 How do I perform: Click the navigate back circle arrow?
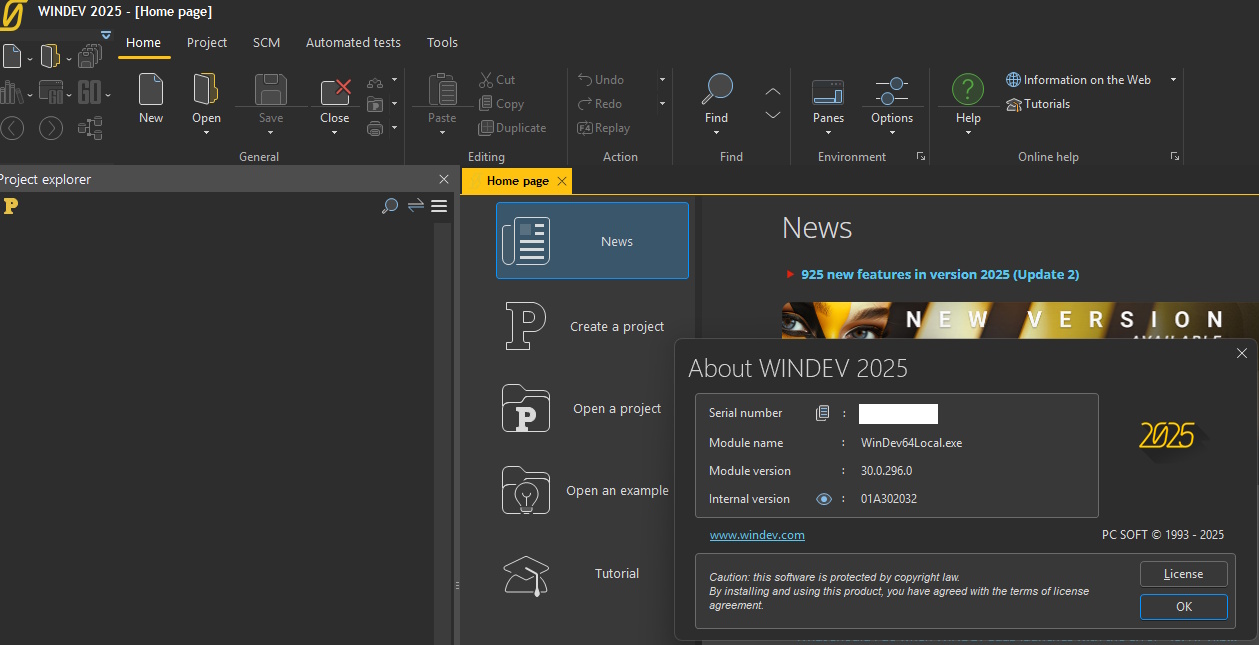click(x=12, y=128)
